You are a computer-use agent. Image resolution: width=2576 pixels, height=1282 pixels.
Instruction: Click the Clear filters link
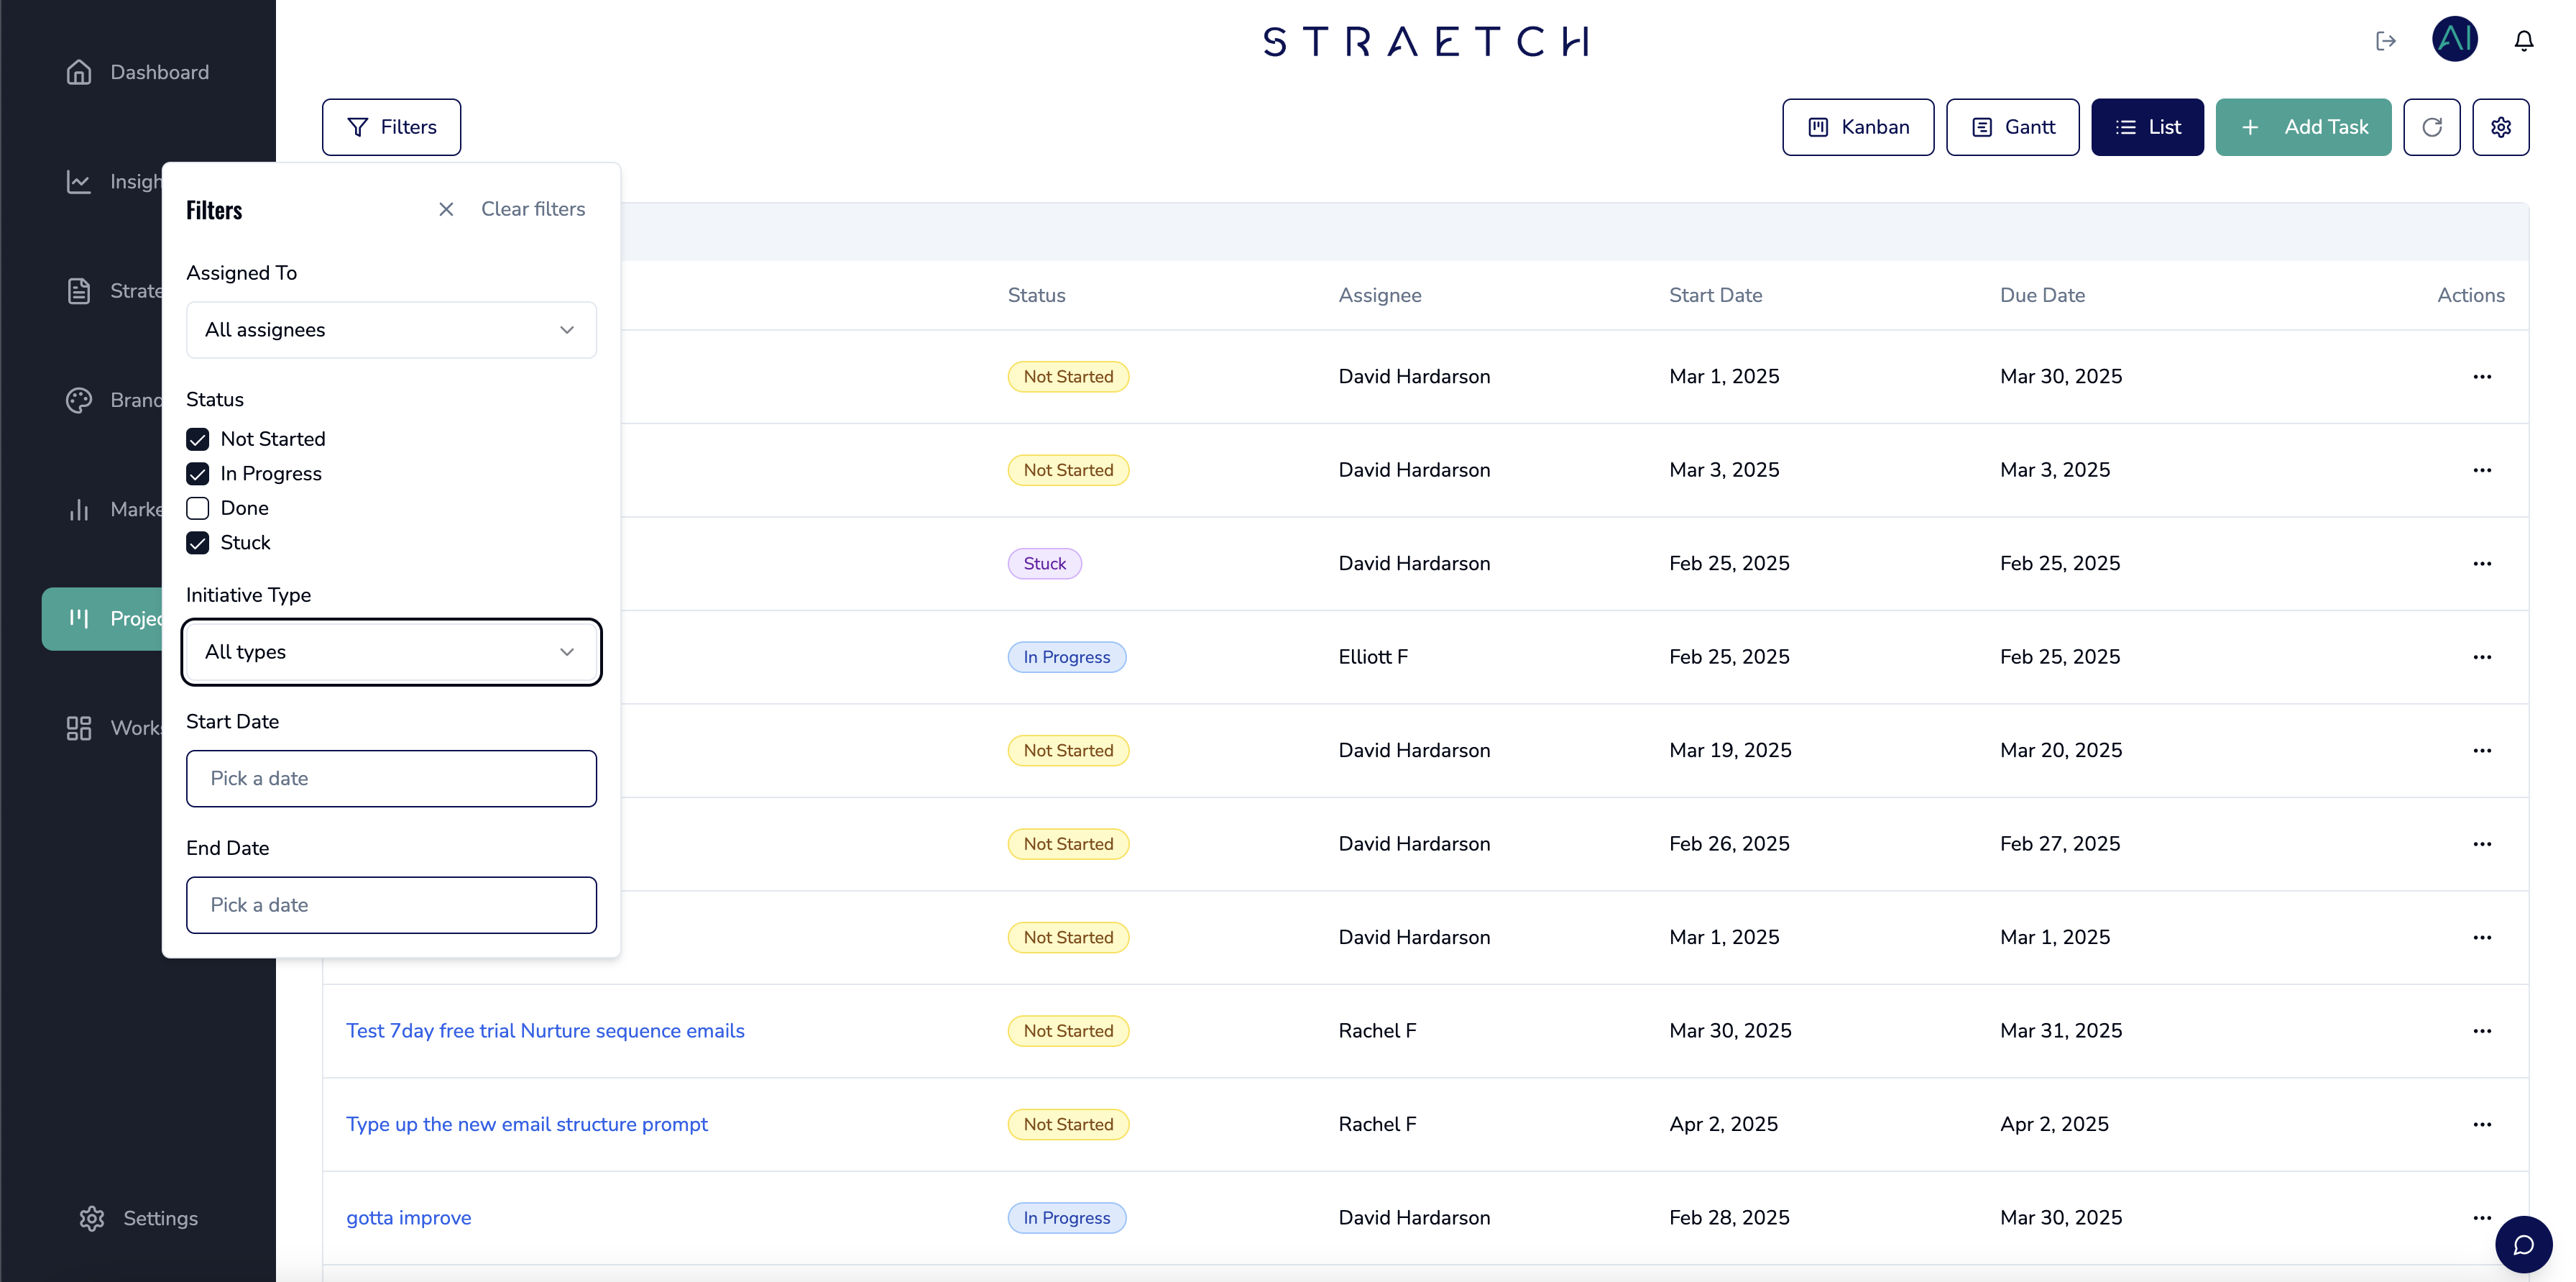pos(533,209)
